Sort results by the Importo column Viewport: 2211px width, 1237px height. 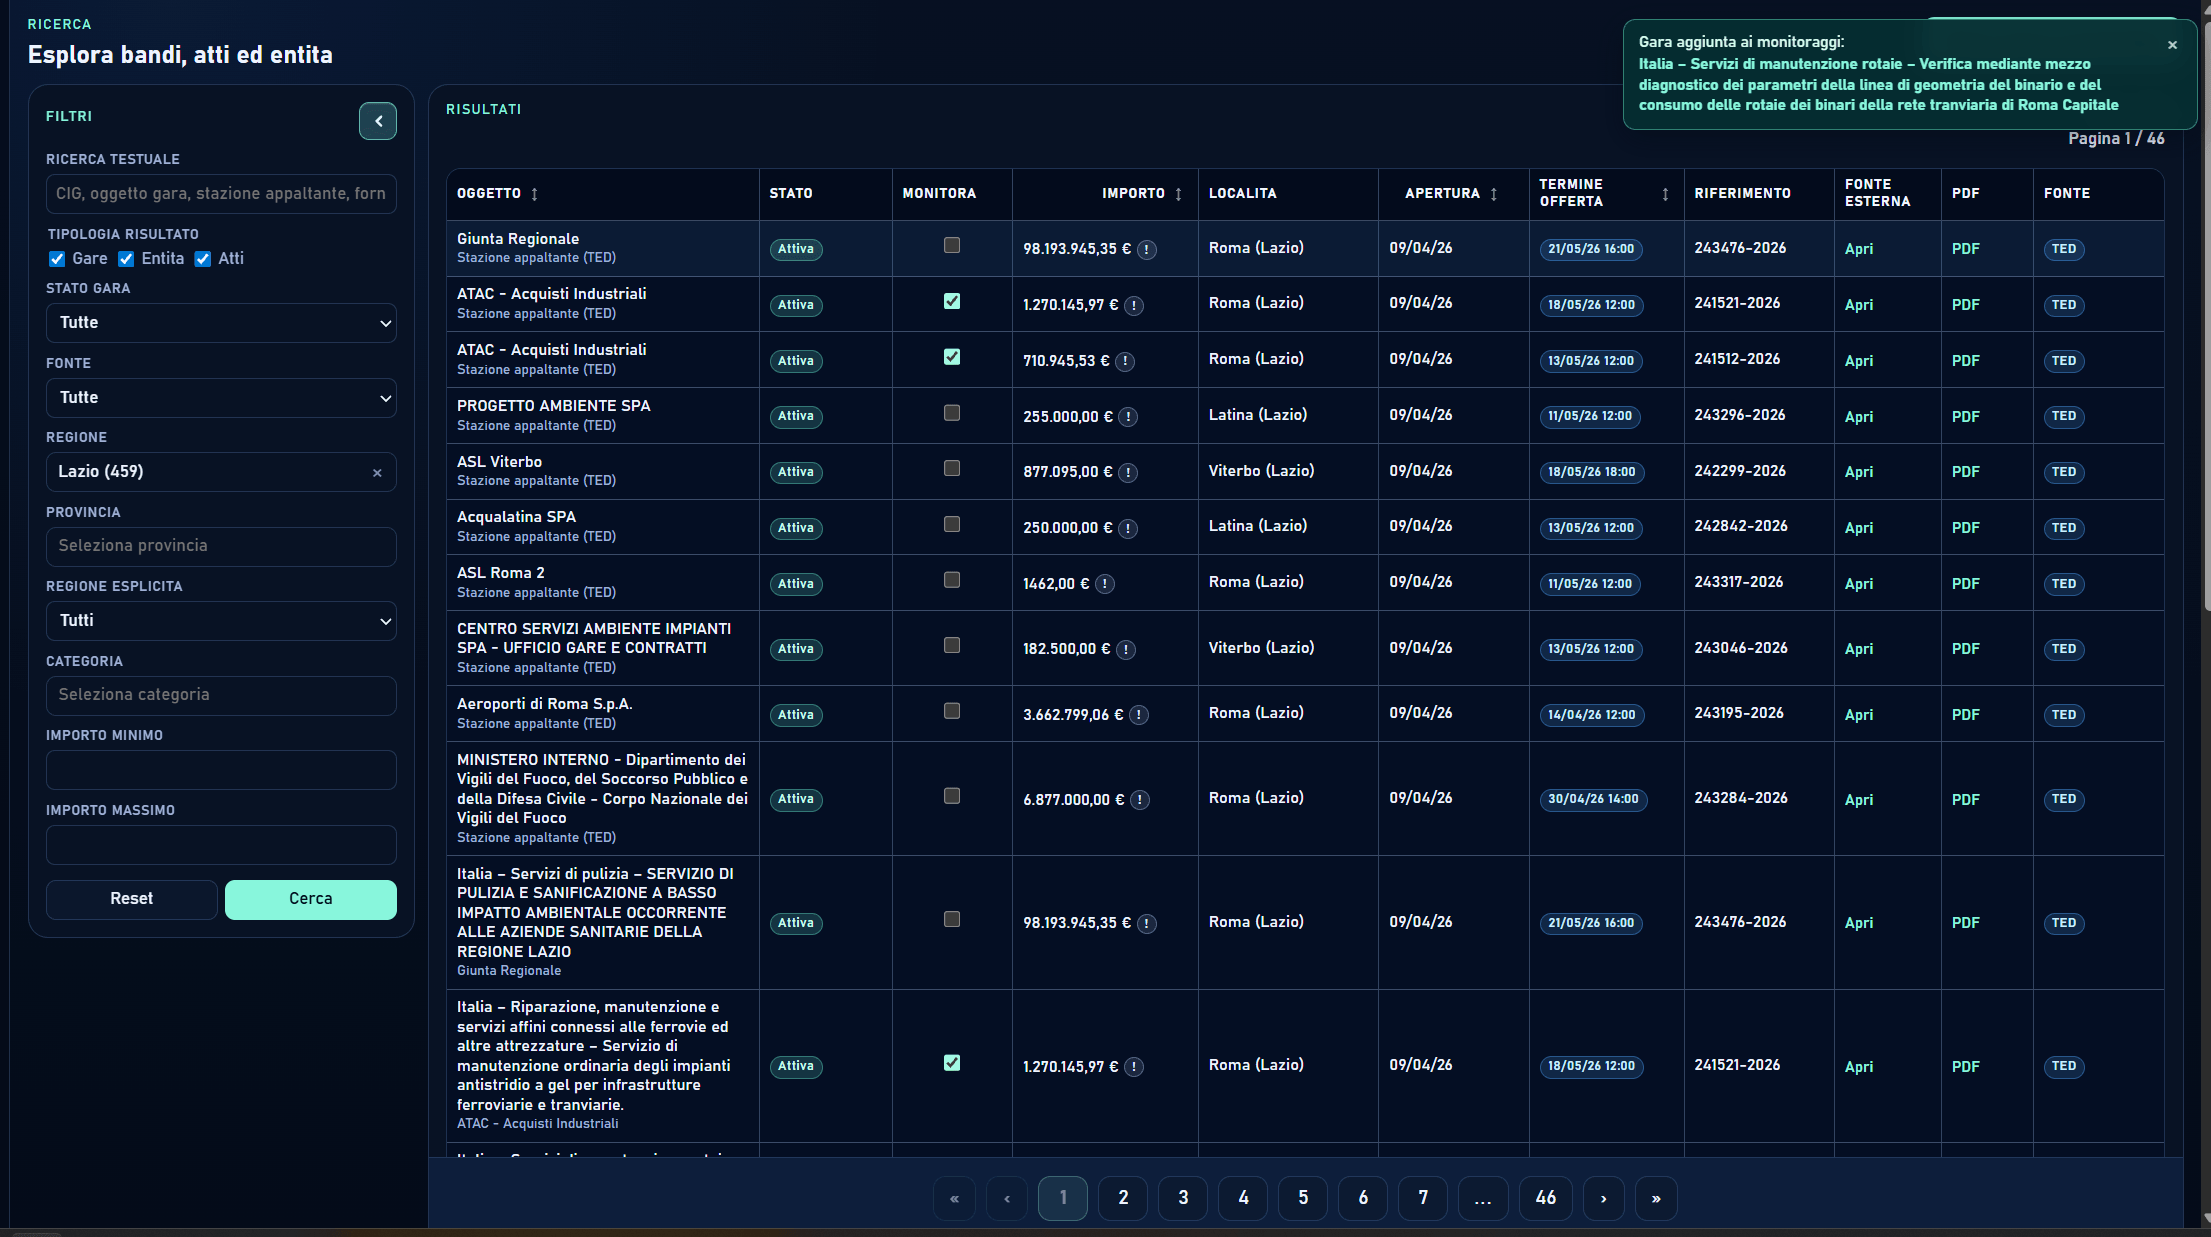[1178, 194]
